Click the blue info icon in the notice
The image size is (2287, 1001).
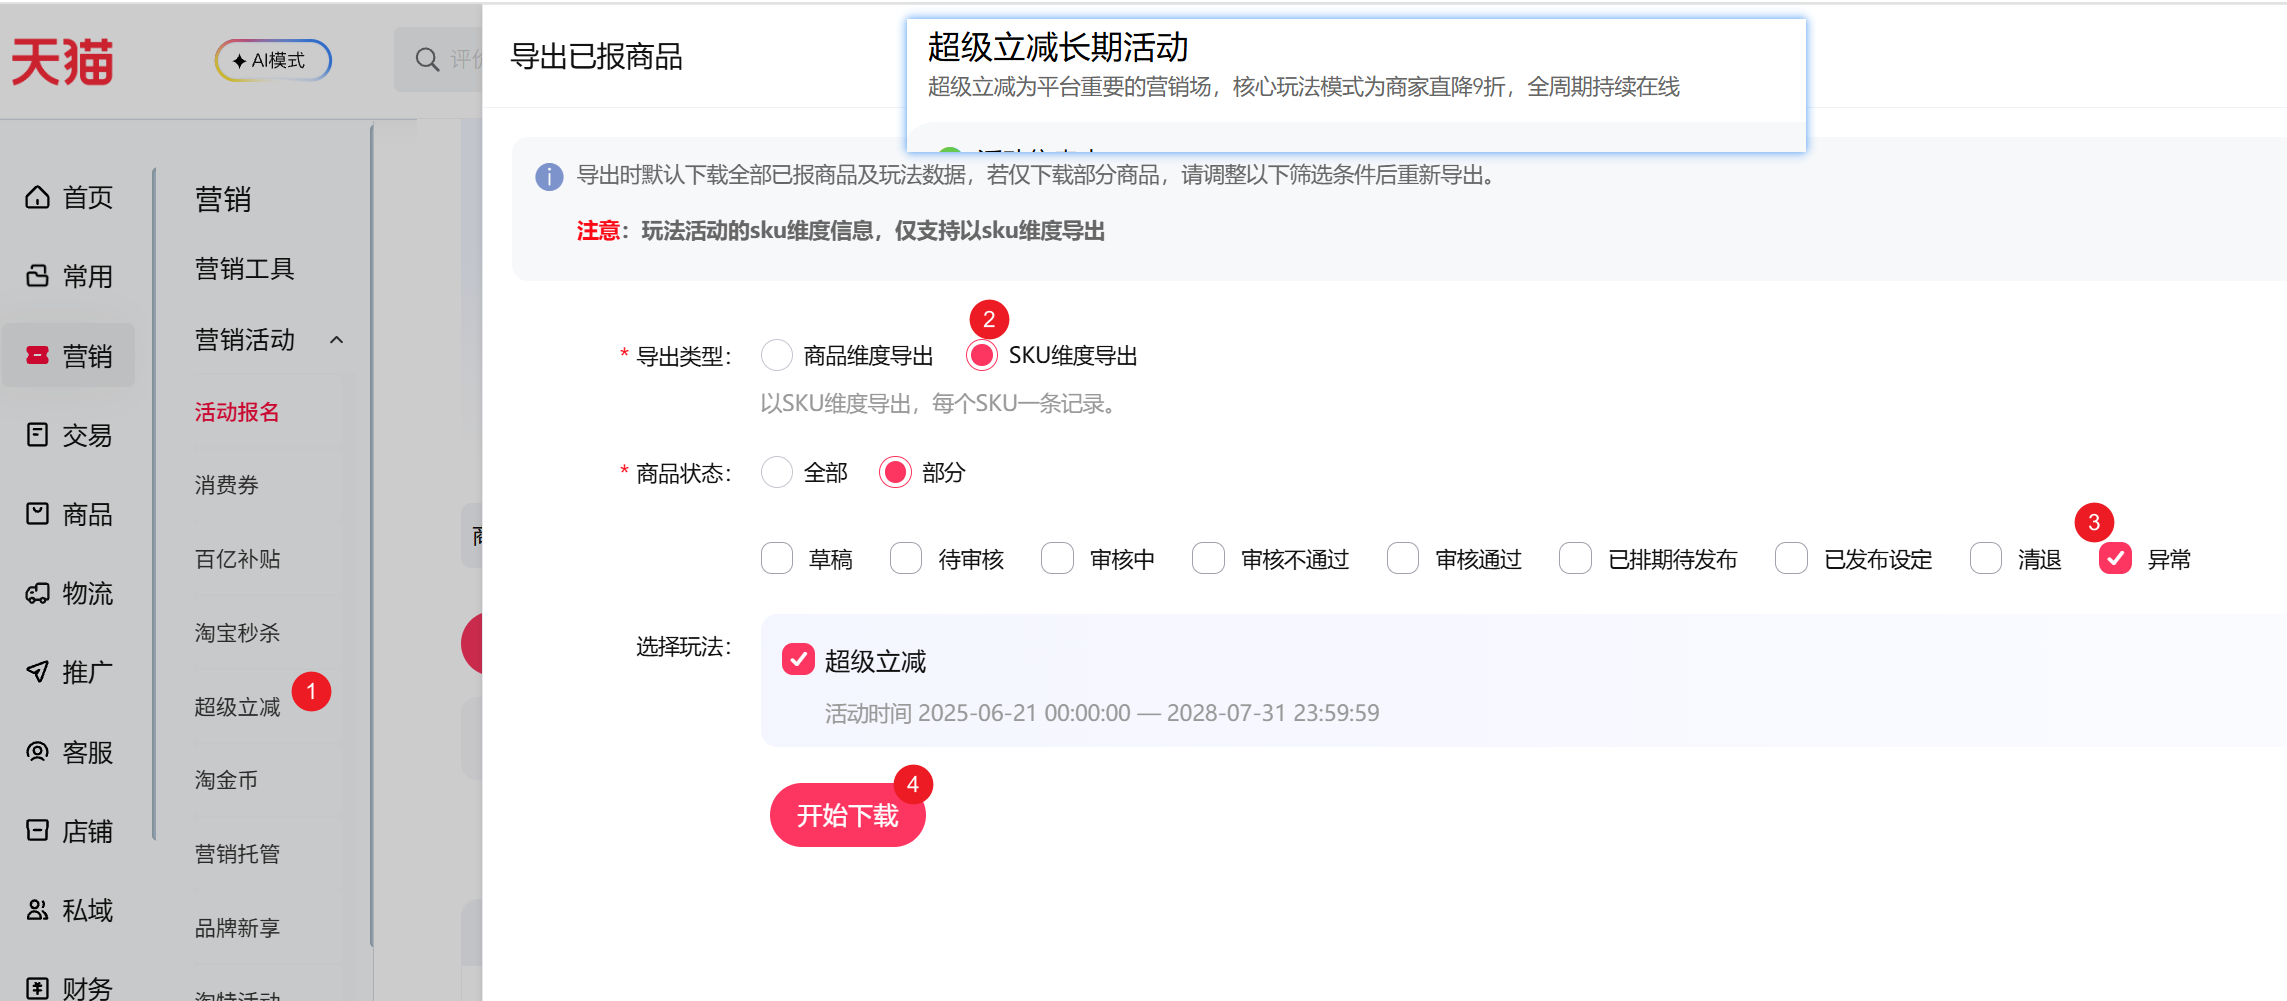click(x=549, y=177)
